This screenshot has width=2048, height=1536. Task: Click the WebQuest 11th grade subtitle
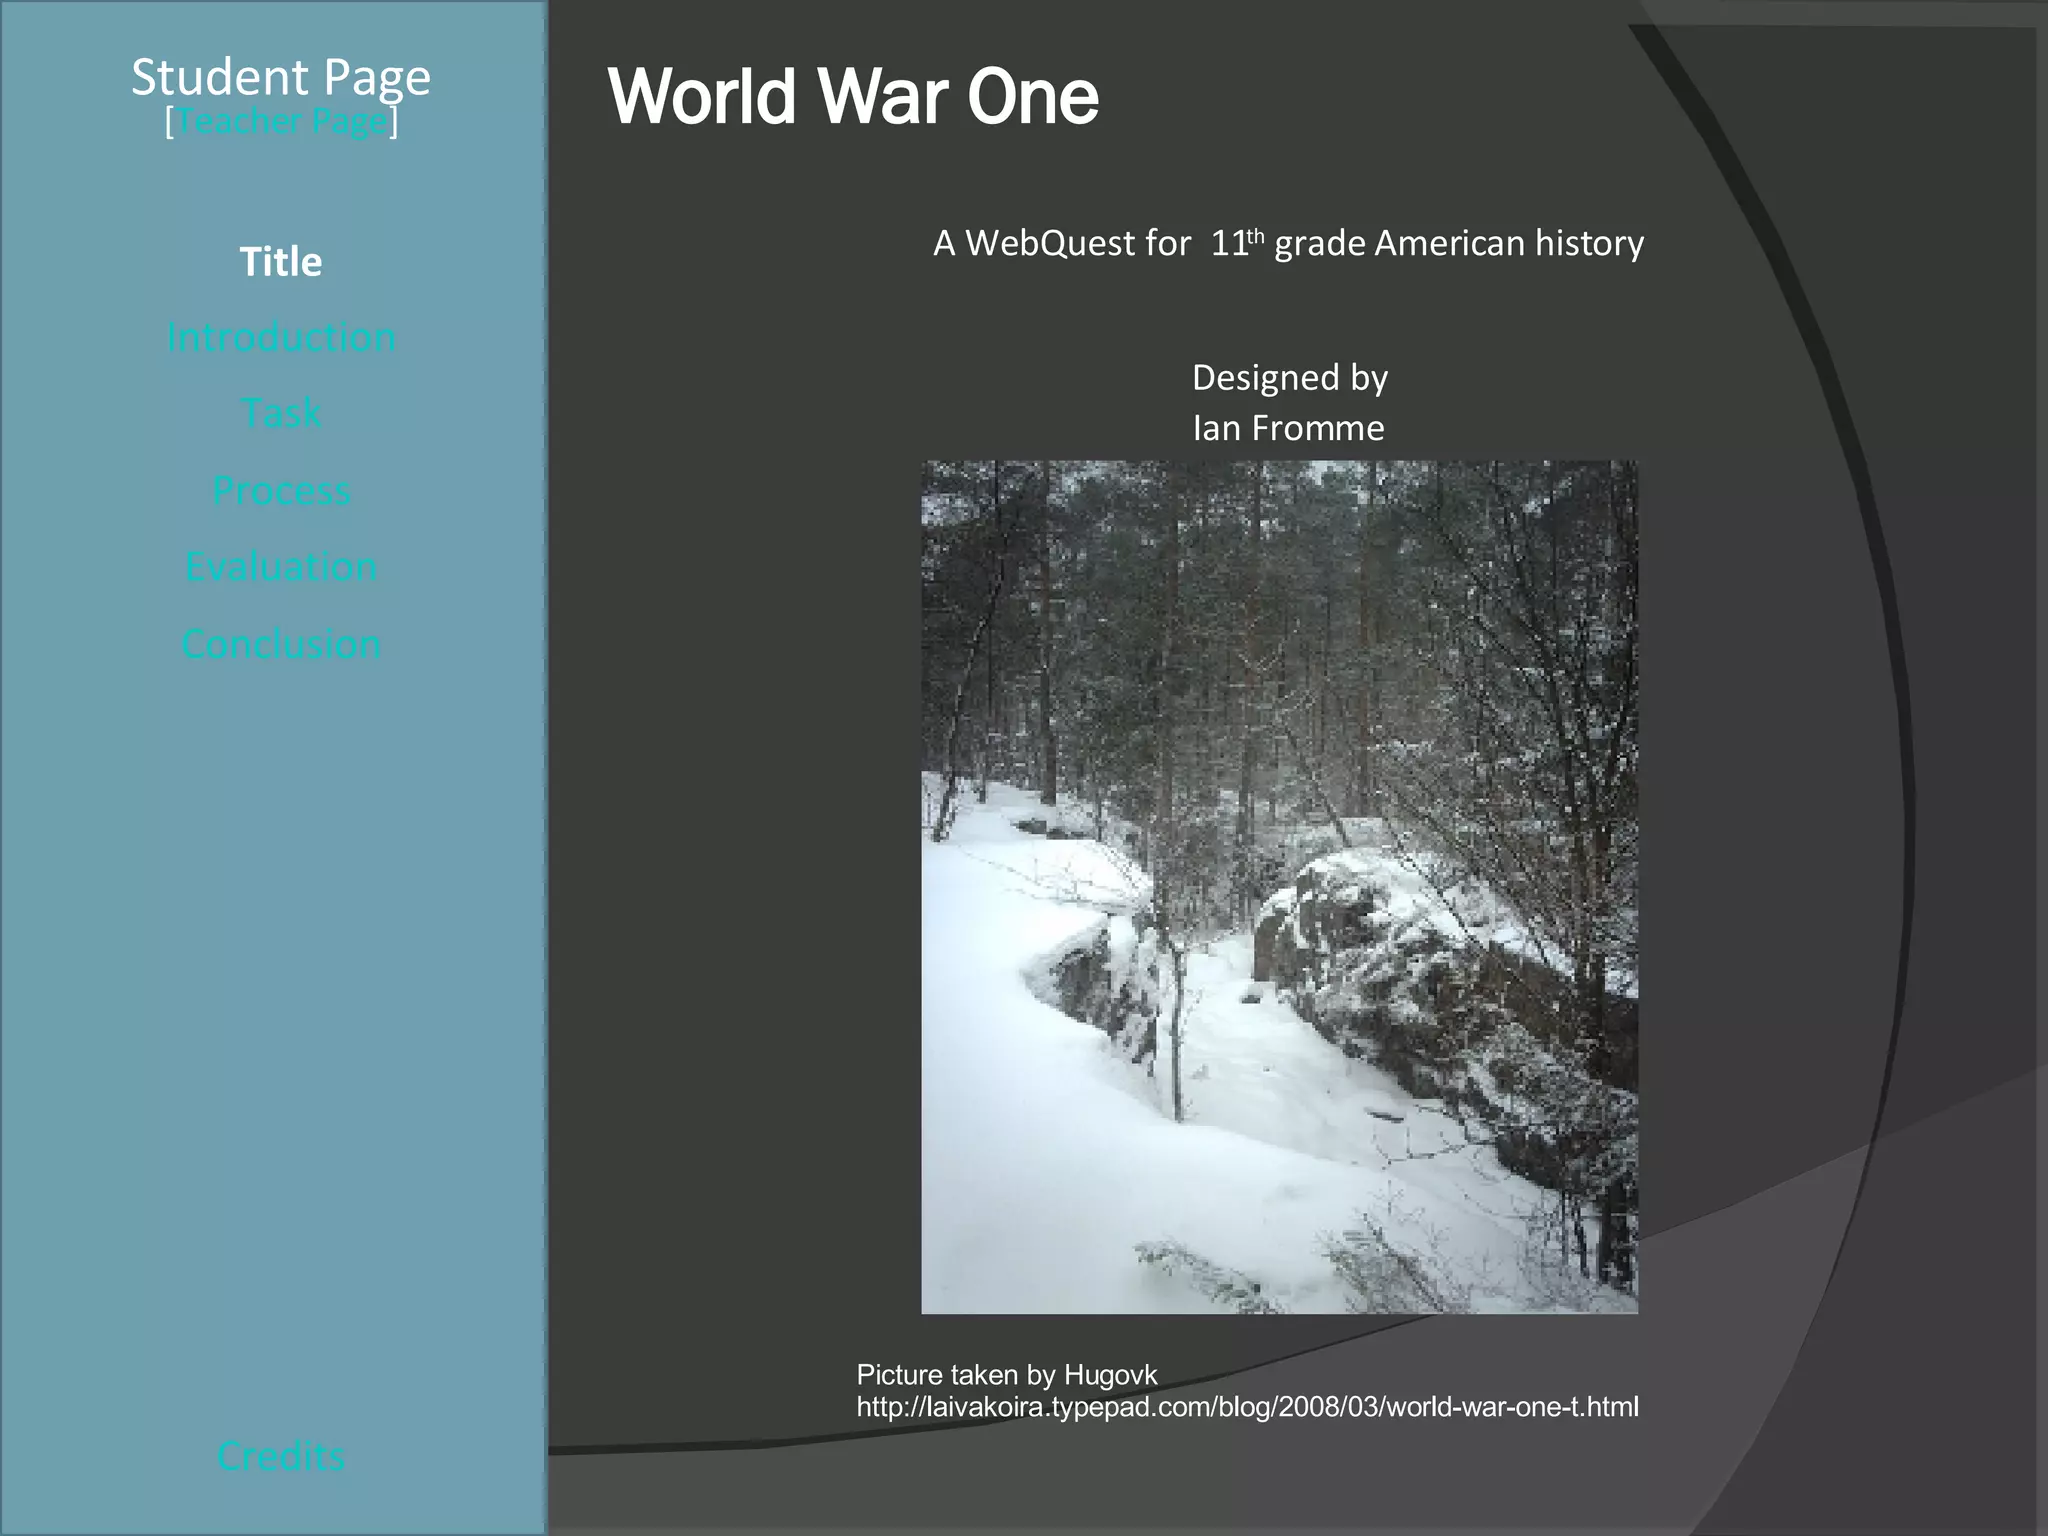(x=1288, y=244)
